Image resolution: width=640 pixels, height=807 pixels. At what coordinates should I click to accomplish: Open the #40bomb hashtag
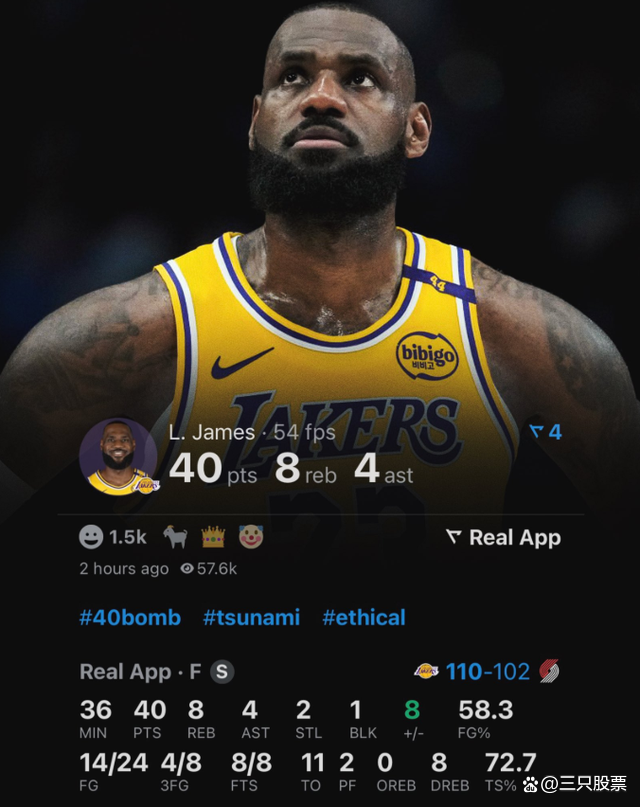click(x=130, y=617)
